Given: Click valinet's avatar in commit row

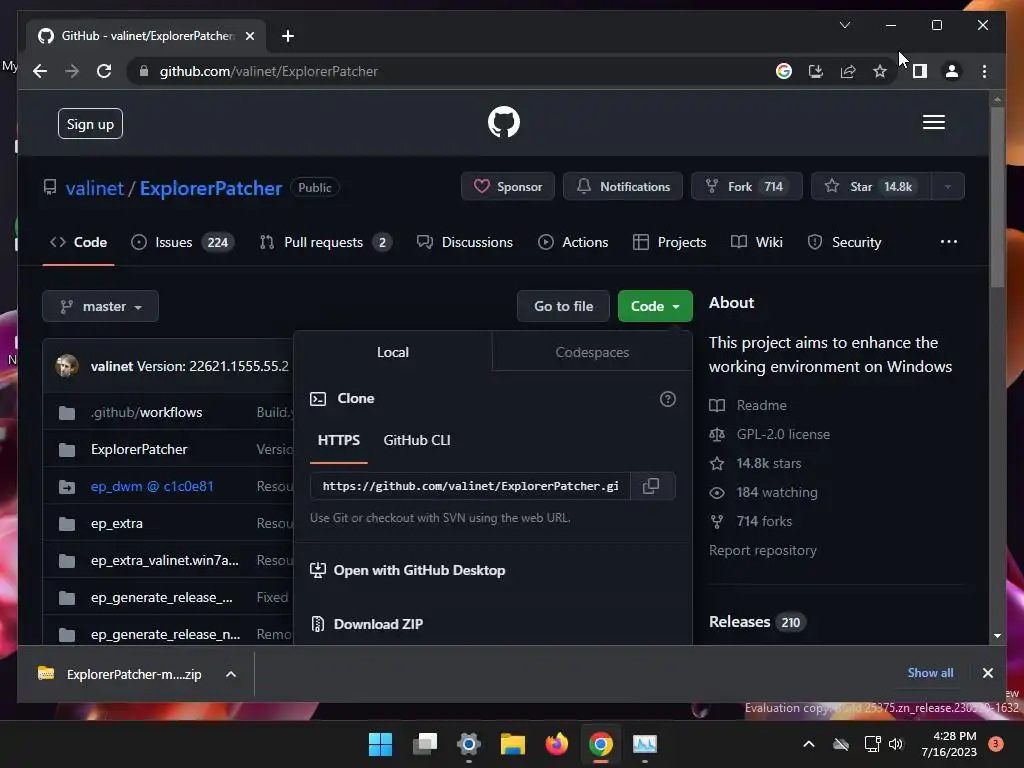Looking at the screenshot, I should [x=67, y=366].
